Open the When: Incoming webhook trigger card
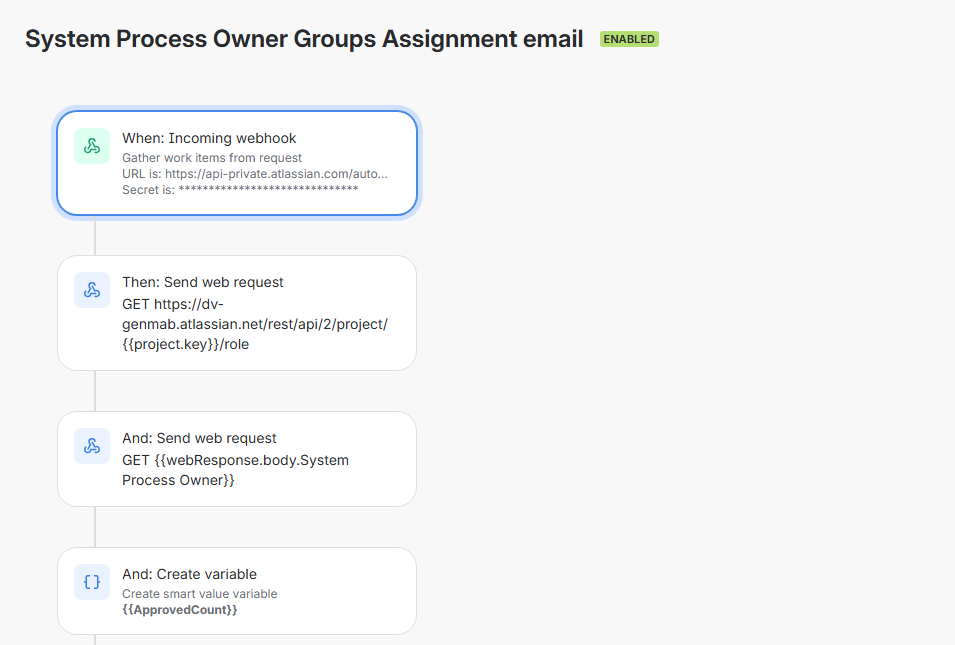Screen dimensions: 955x645 pyautogui.click(x=237, y=163)
